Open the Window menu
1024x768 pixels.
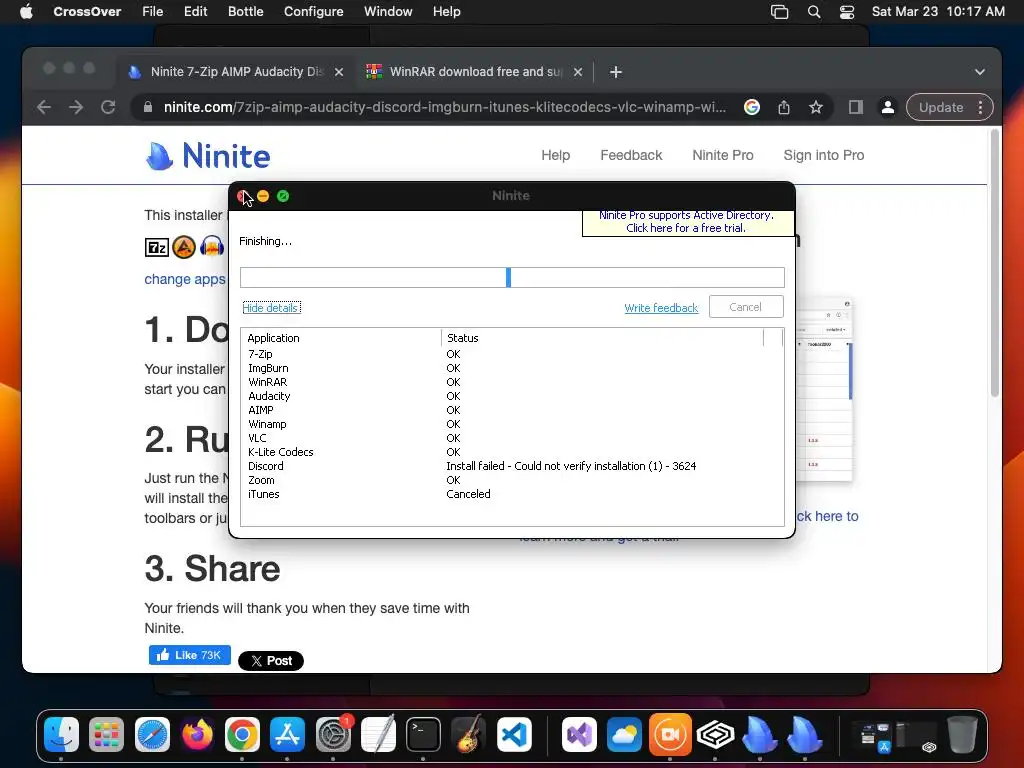(388, 12)
